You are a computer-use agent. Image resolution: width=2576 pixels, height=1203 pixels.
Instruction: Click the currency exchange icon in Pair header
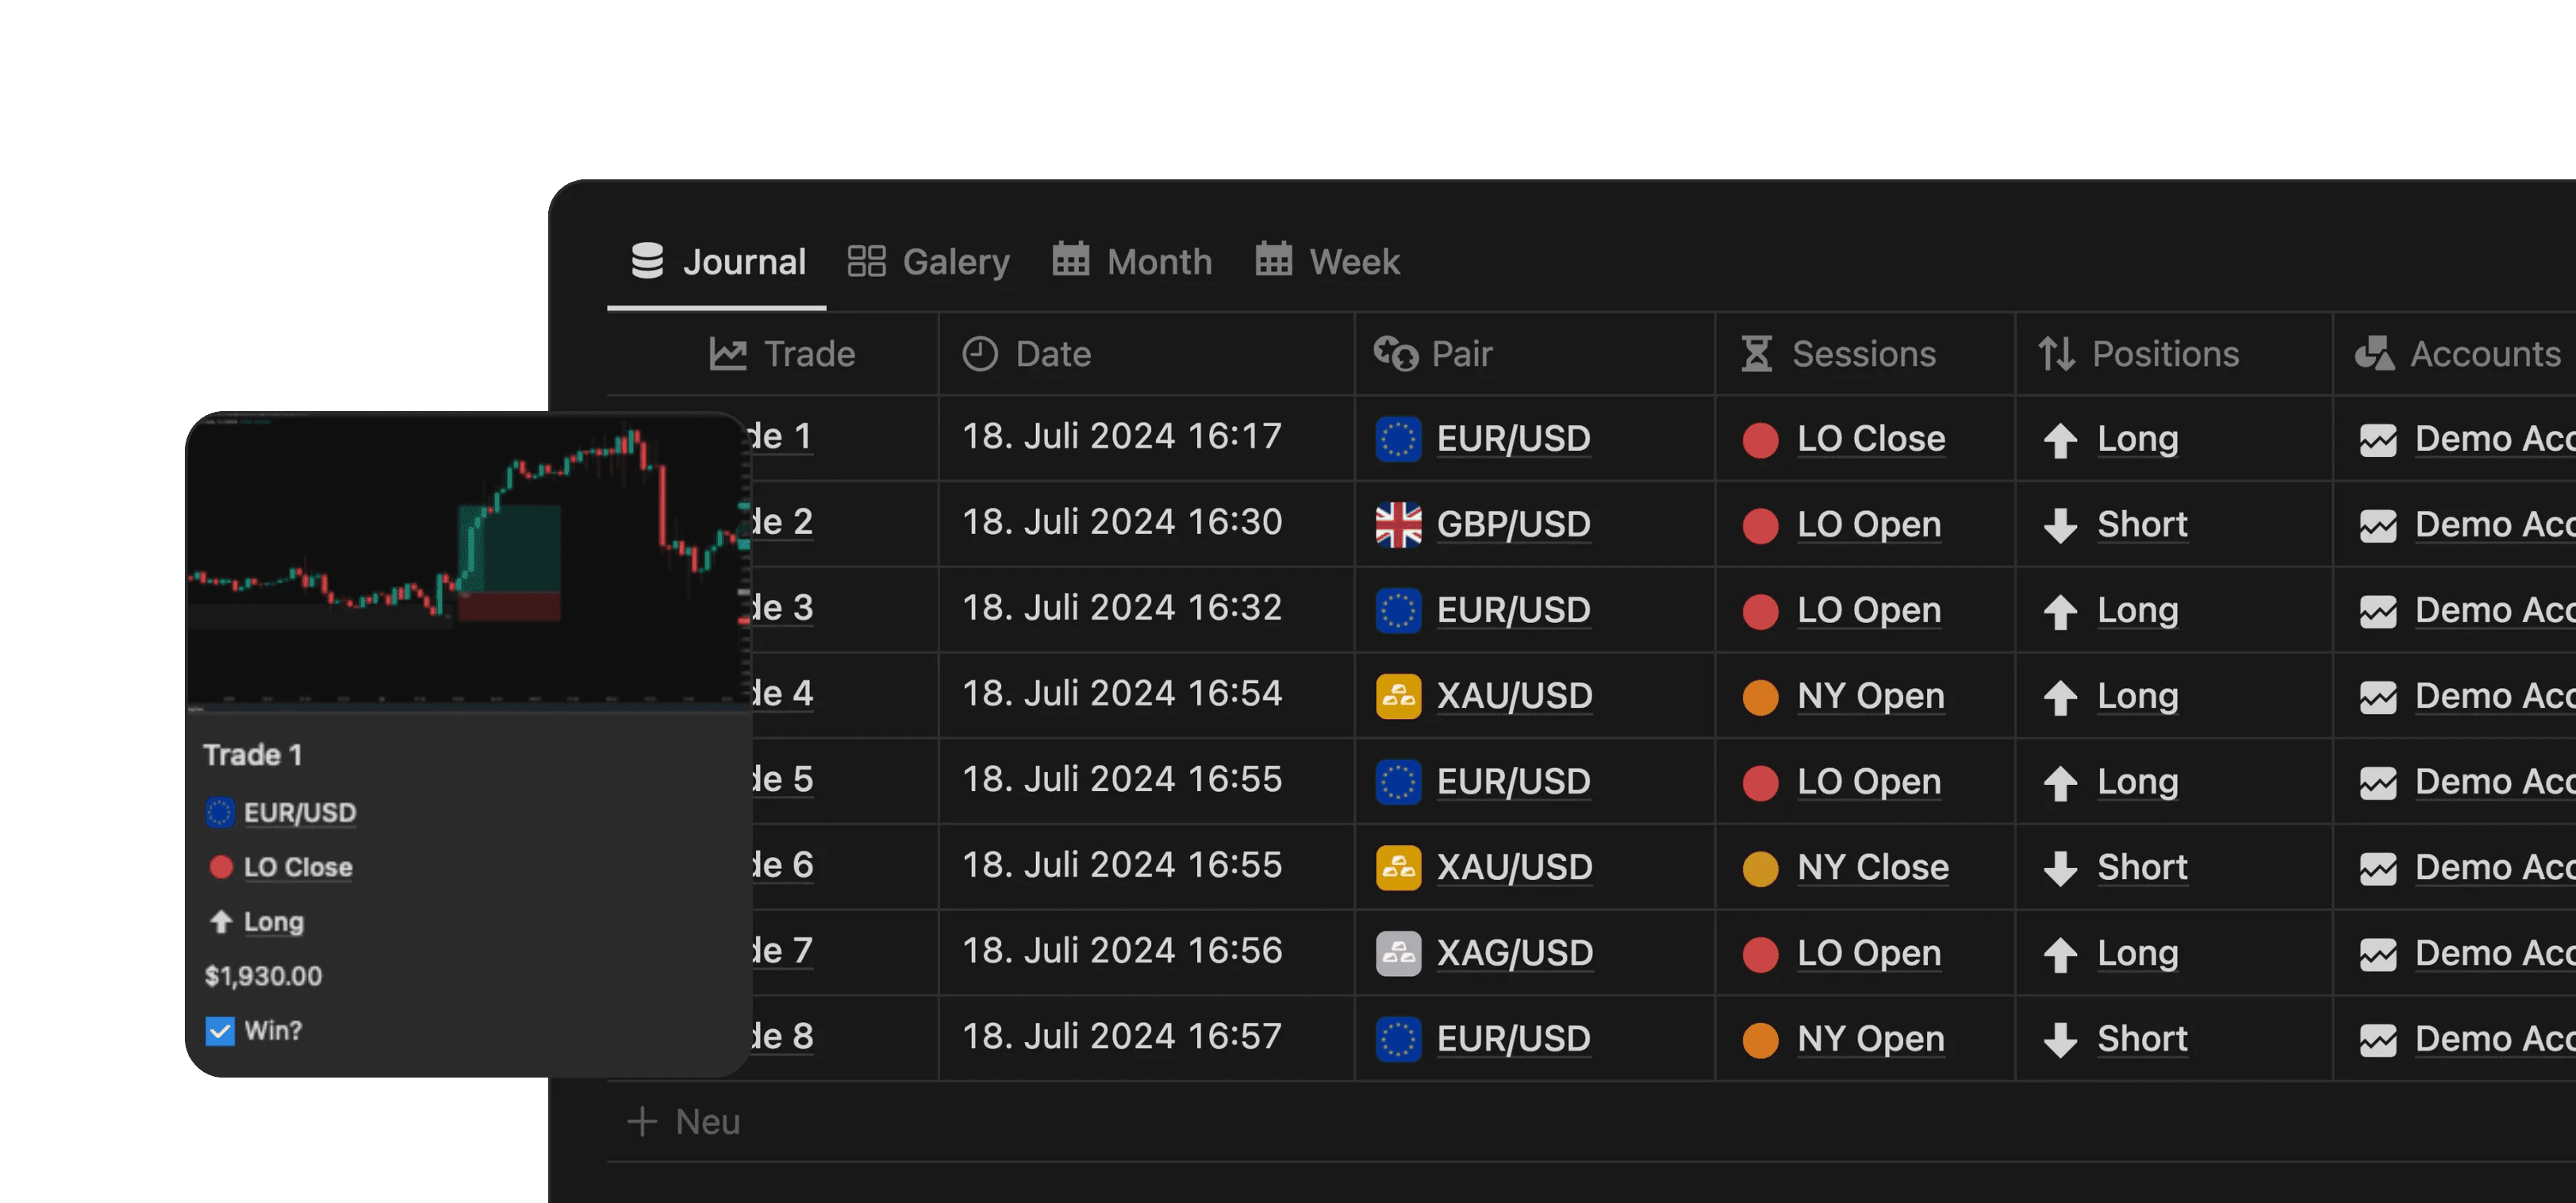[x=1396, y=354]
